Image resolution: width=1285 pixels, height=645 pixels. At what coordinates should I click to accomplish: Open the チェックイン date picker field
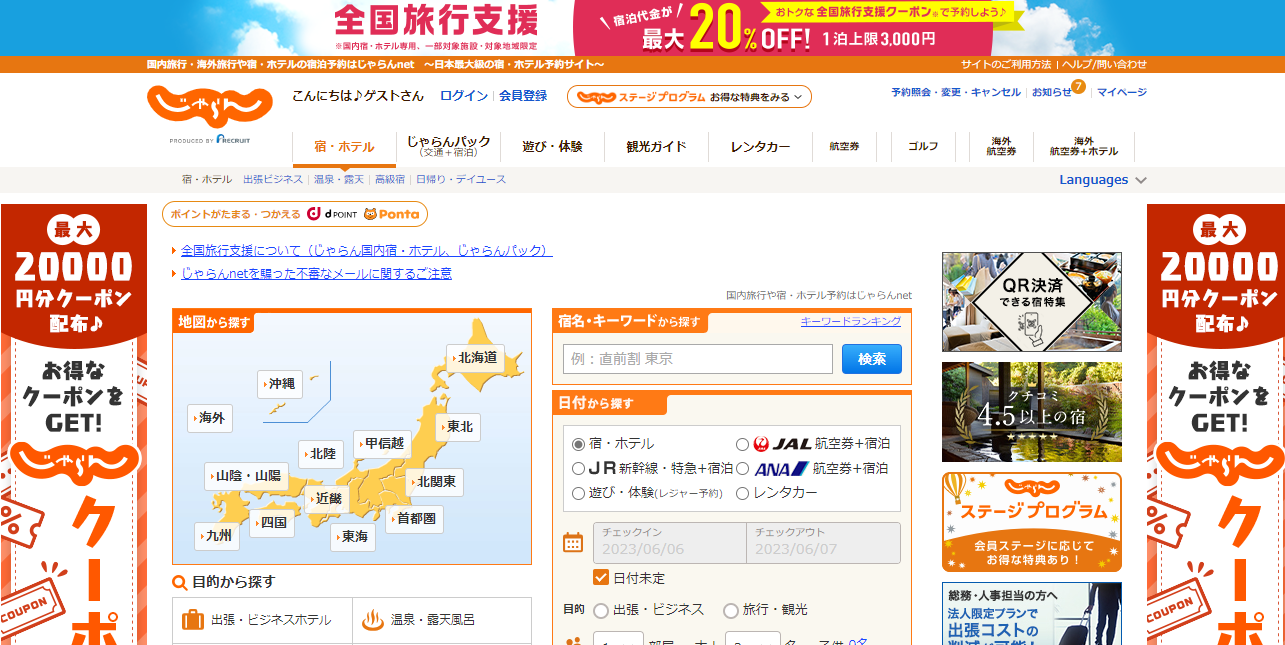point(669,543)
